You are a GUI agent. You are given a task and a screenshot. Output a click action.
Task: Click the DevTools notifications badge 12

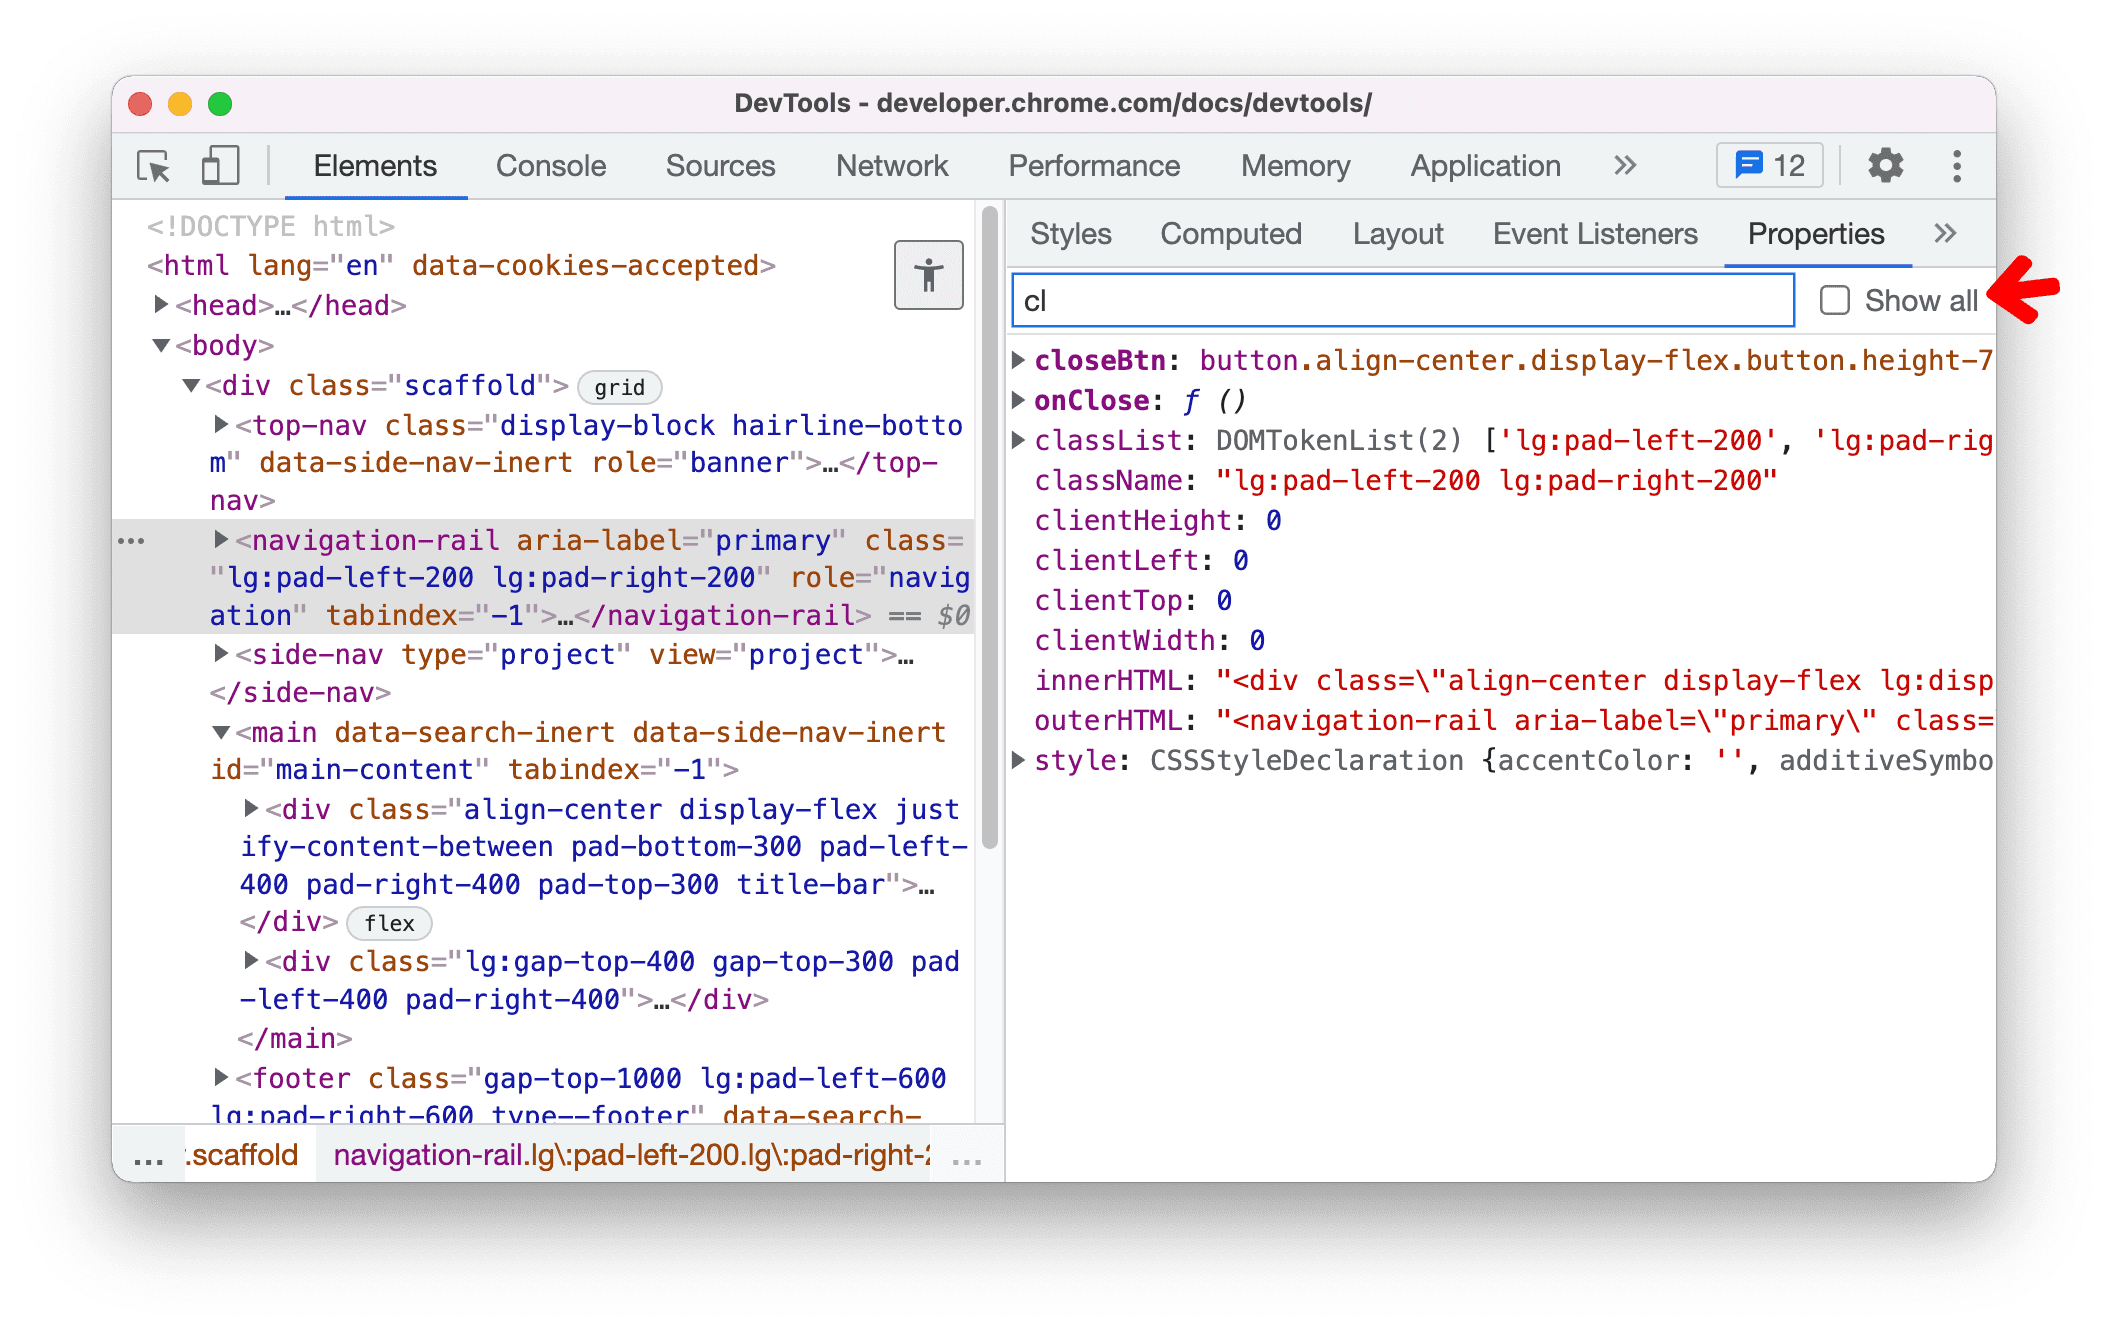(1765, 165)
